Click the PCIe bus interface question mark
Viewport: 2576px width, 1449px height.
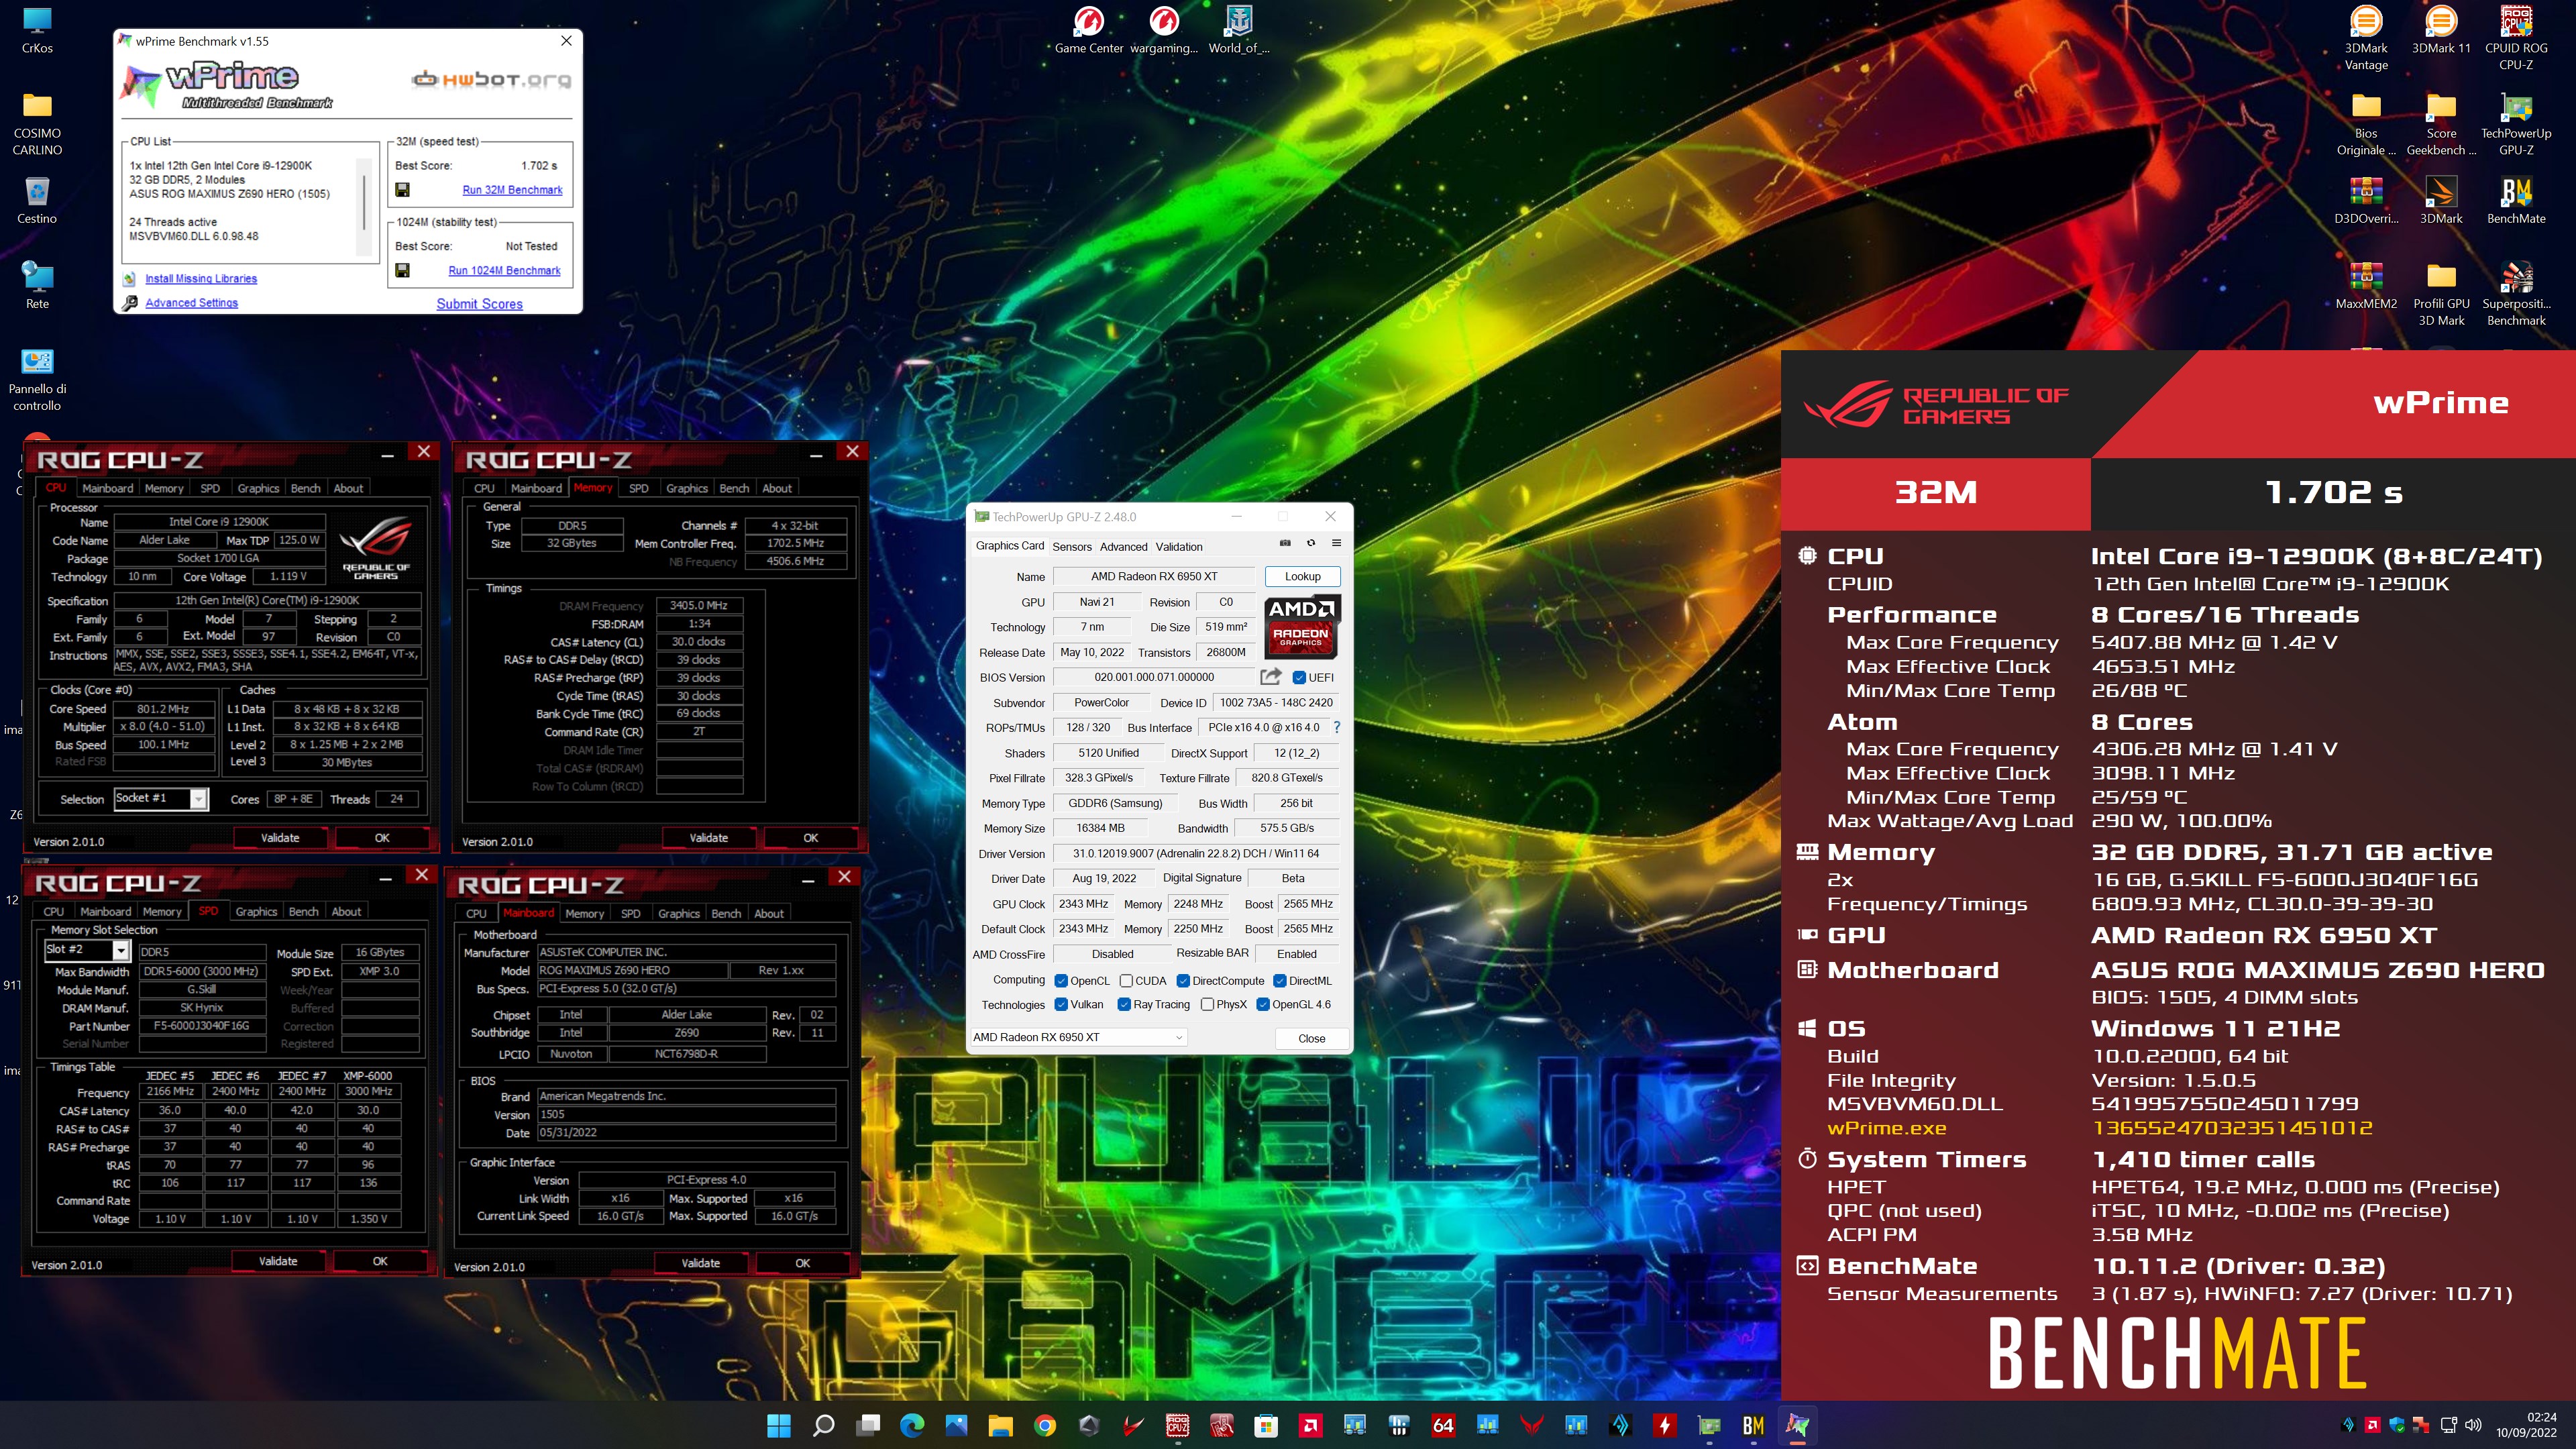tap(1337, 728)
